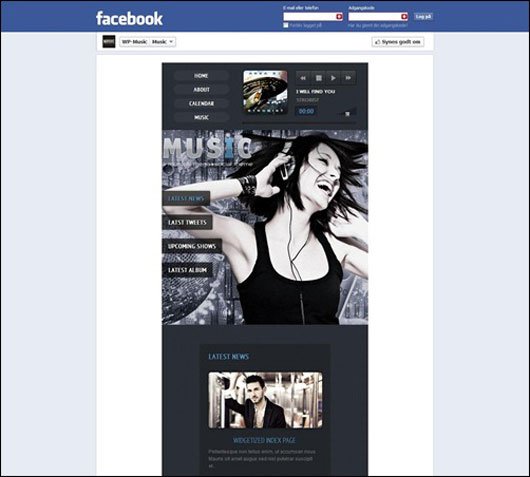The image size is (530, 477).
Task: Select the LATEST TWEETS tab
Action: click(x=187, y=222)
